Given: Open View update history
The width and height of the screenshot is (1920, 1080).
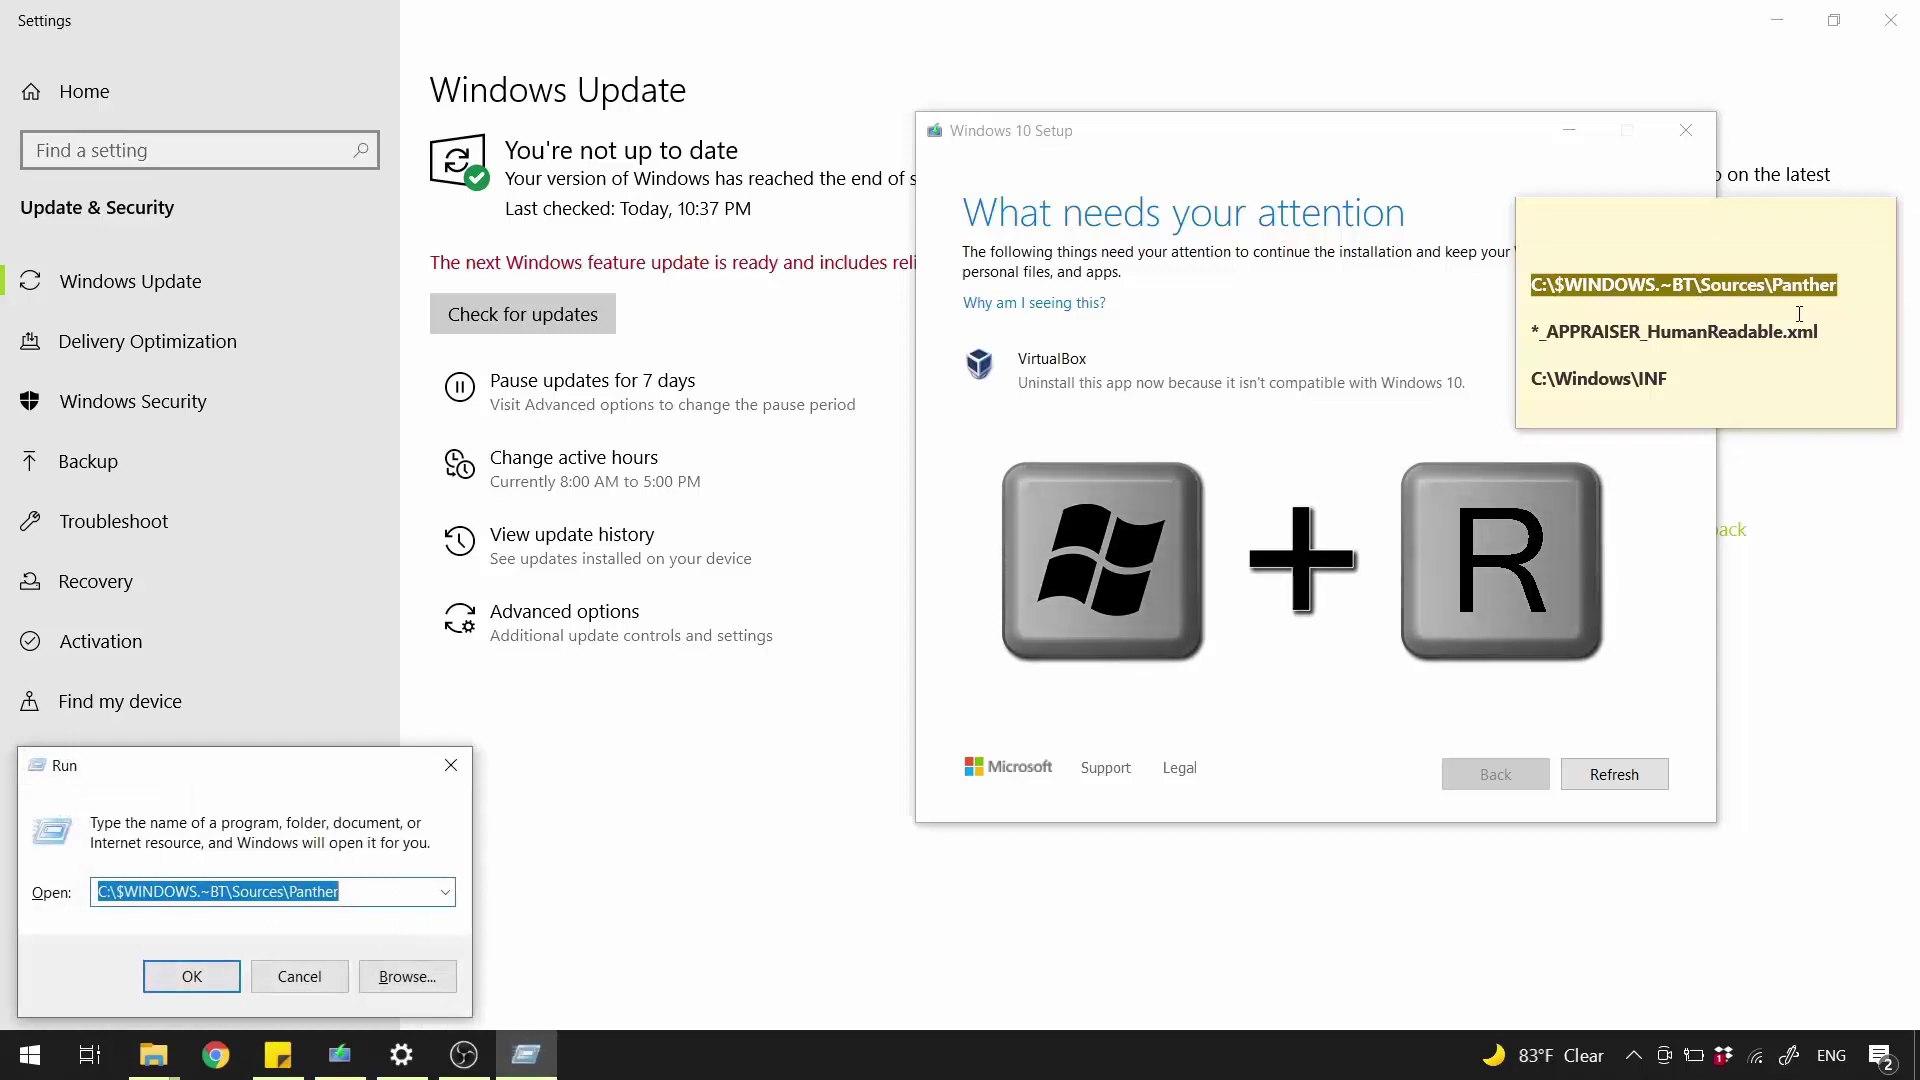Looking at the screenshot, I should point(572,535).
